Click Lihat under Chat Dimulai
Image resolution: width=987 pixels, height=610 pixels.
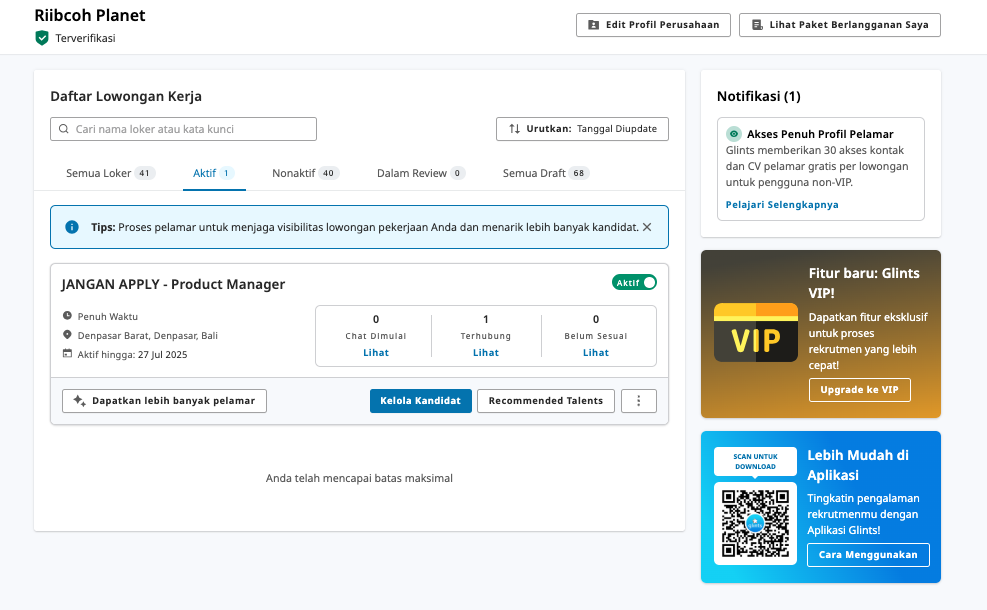(376, 353)
